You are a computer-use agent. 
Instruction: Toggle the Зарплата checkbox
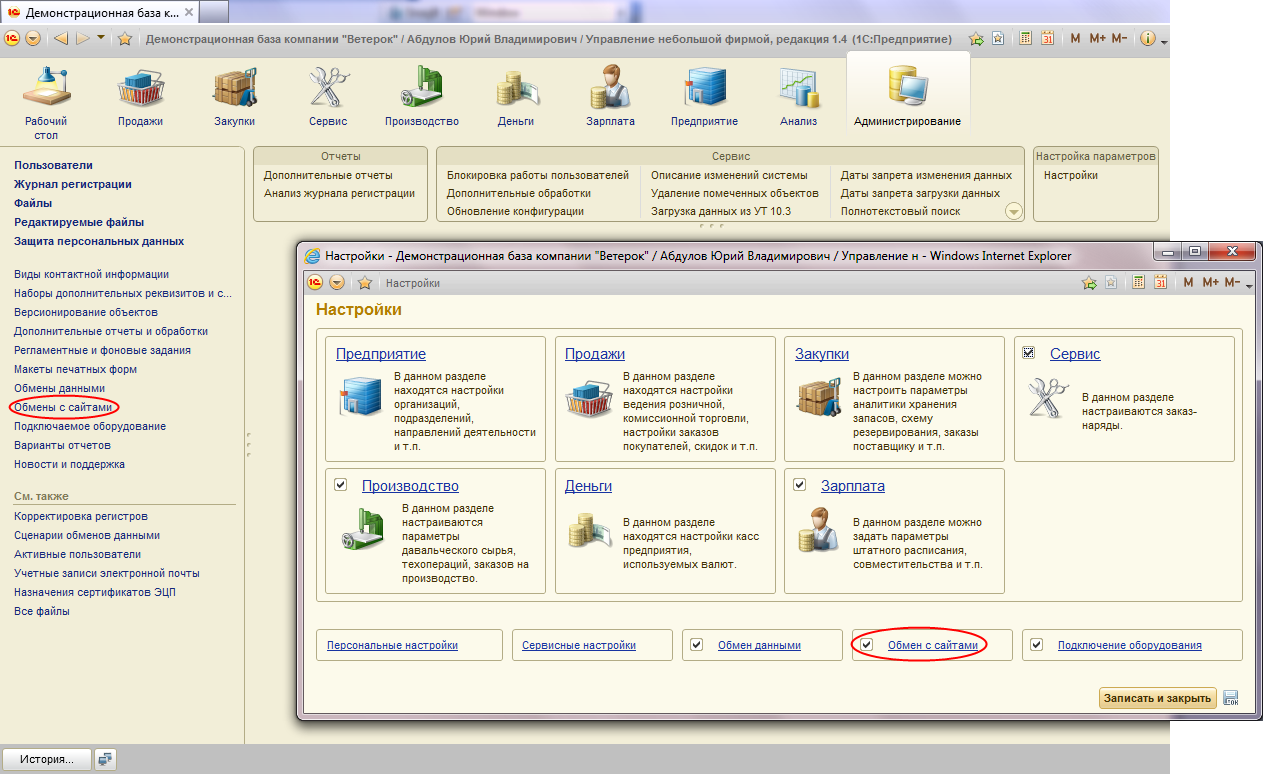(x=799, y=485)
